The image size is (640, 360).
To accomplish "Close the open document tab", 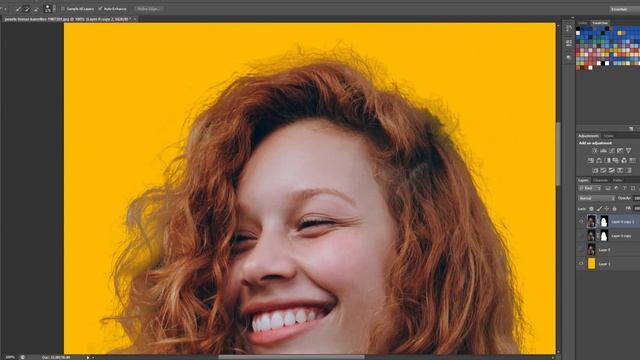I will pos(135,19).
